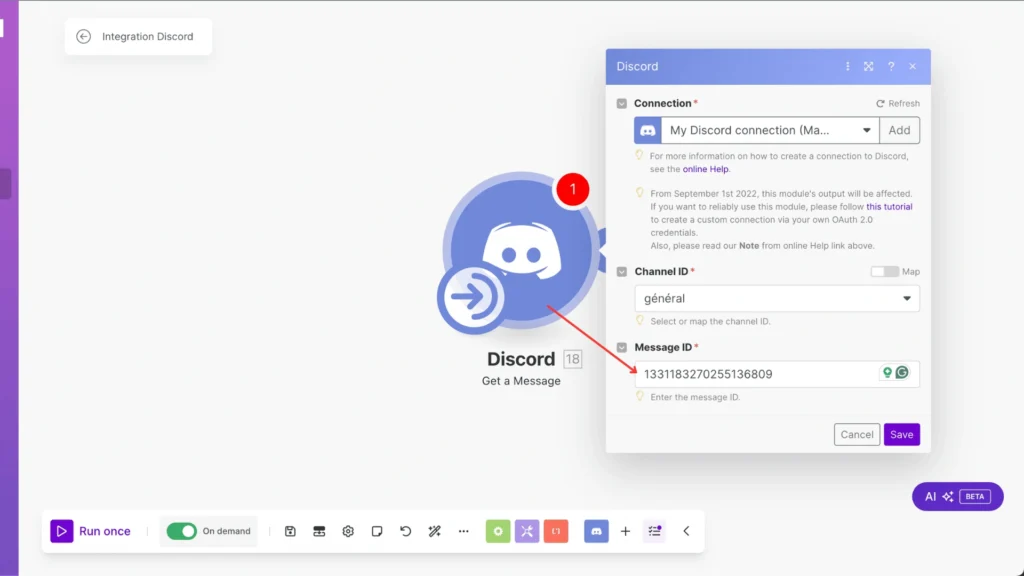Add a favorite with the plus icon
Screen dimensions: 1024x576
pyautogui.click(x=625, y=531)
